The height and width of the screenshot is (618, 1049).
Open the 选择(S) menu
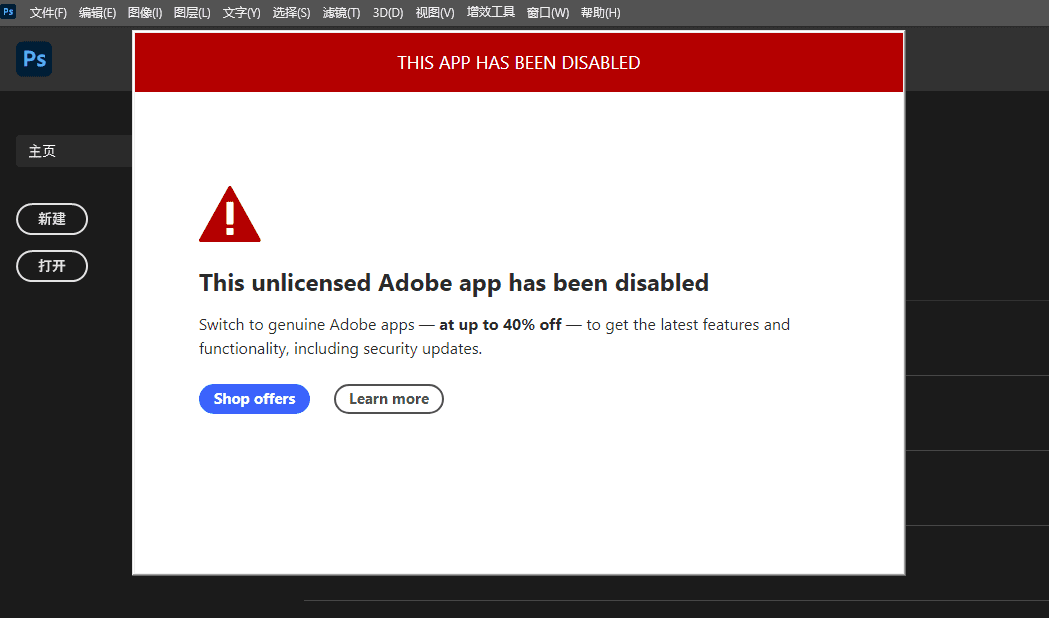tap(290, 13)
